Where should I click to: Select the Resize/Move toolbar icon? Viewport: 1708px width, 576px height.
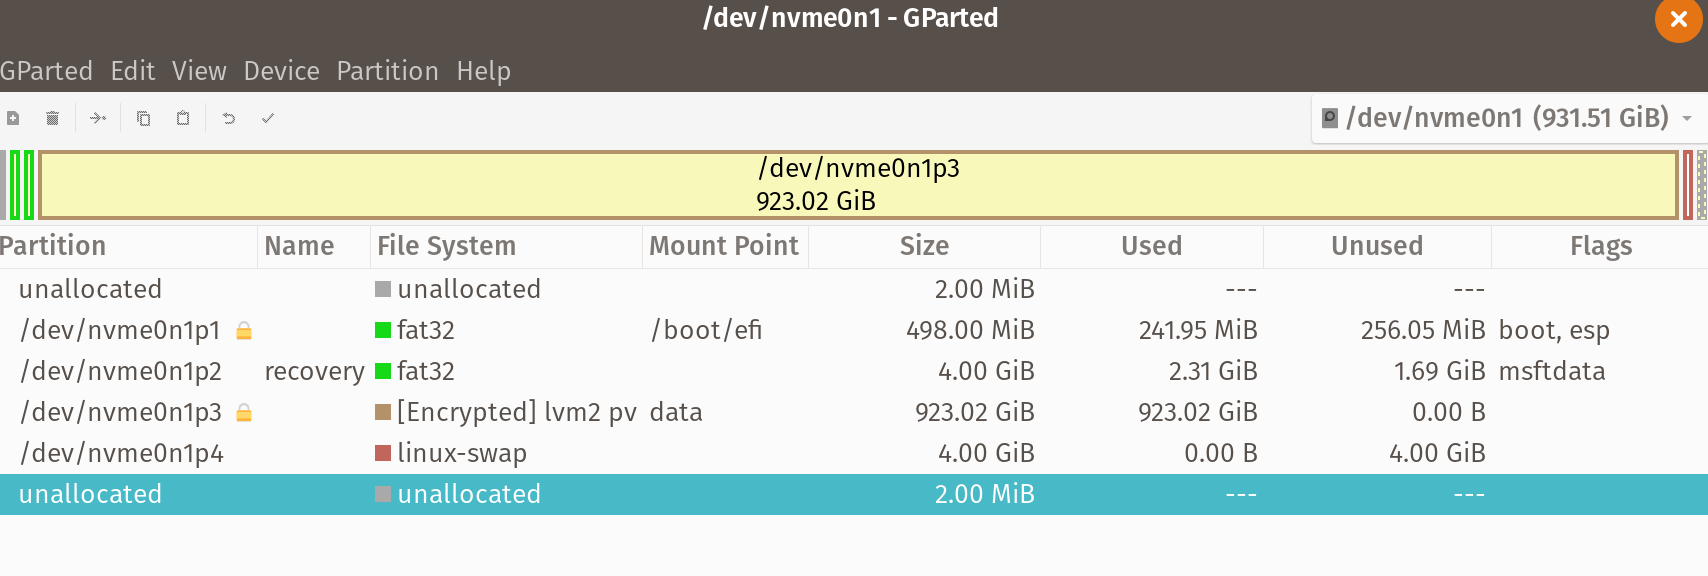pos(97,117)
